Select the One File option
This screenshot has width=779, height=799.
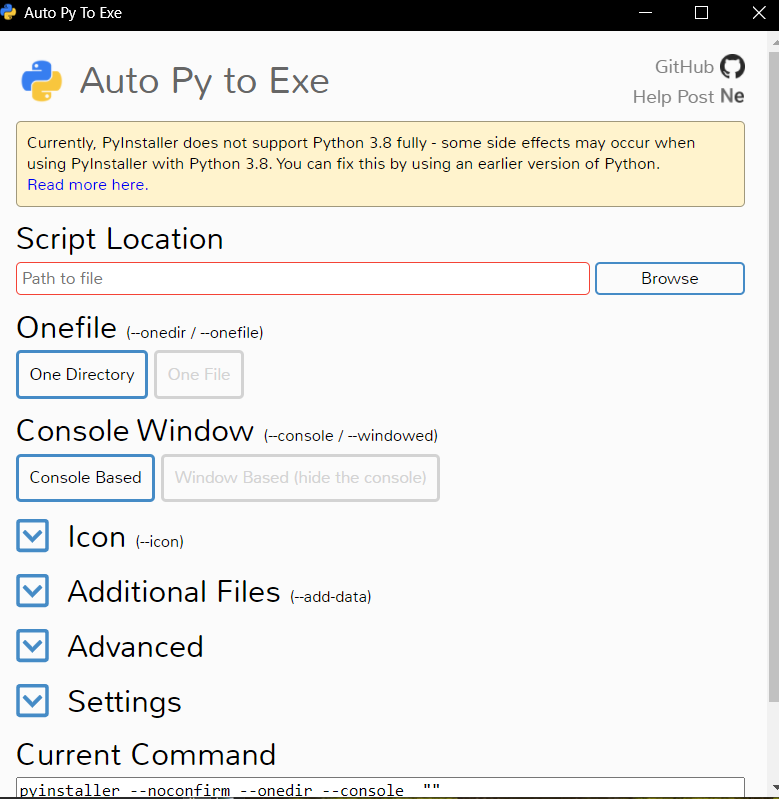pos(199,375)
